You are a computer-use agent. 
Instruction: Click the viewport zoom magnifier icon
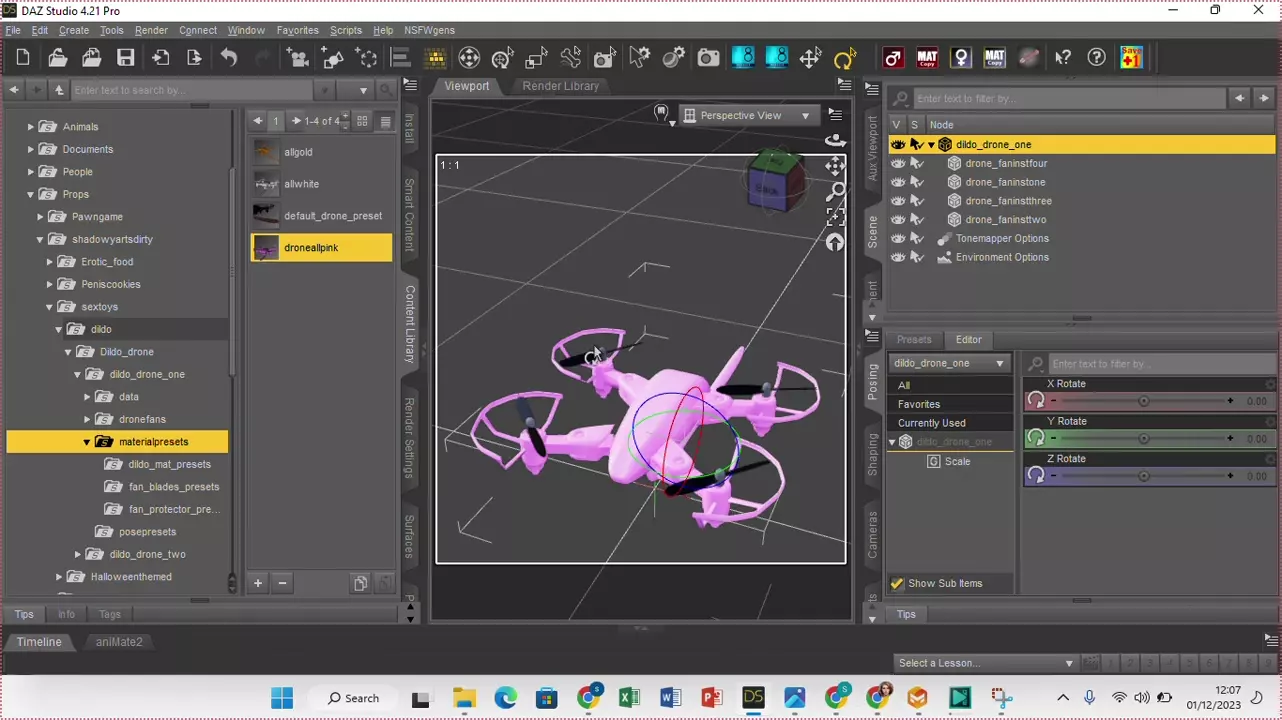click(835, 191)
